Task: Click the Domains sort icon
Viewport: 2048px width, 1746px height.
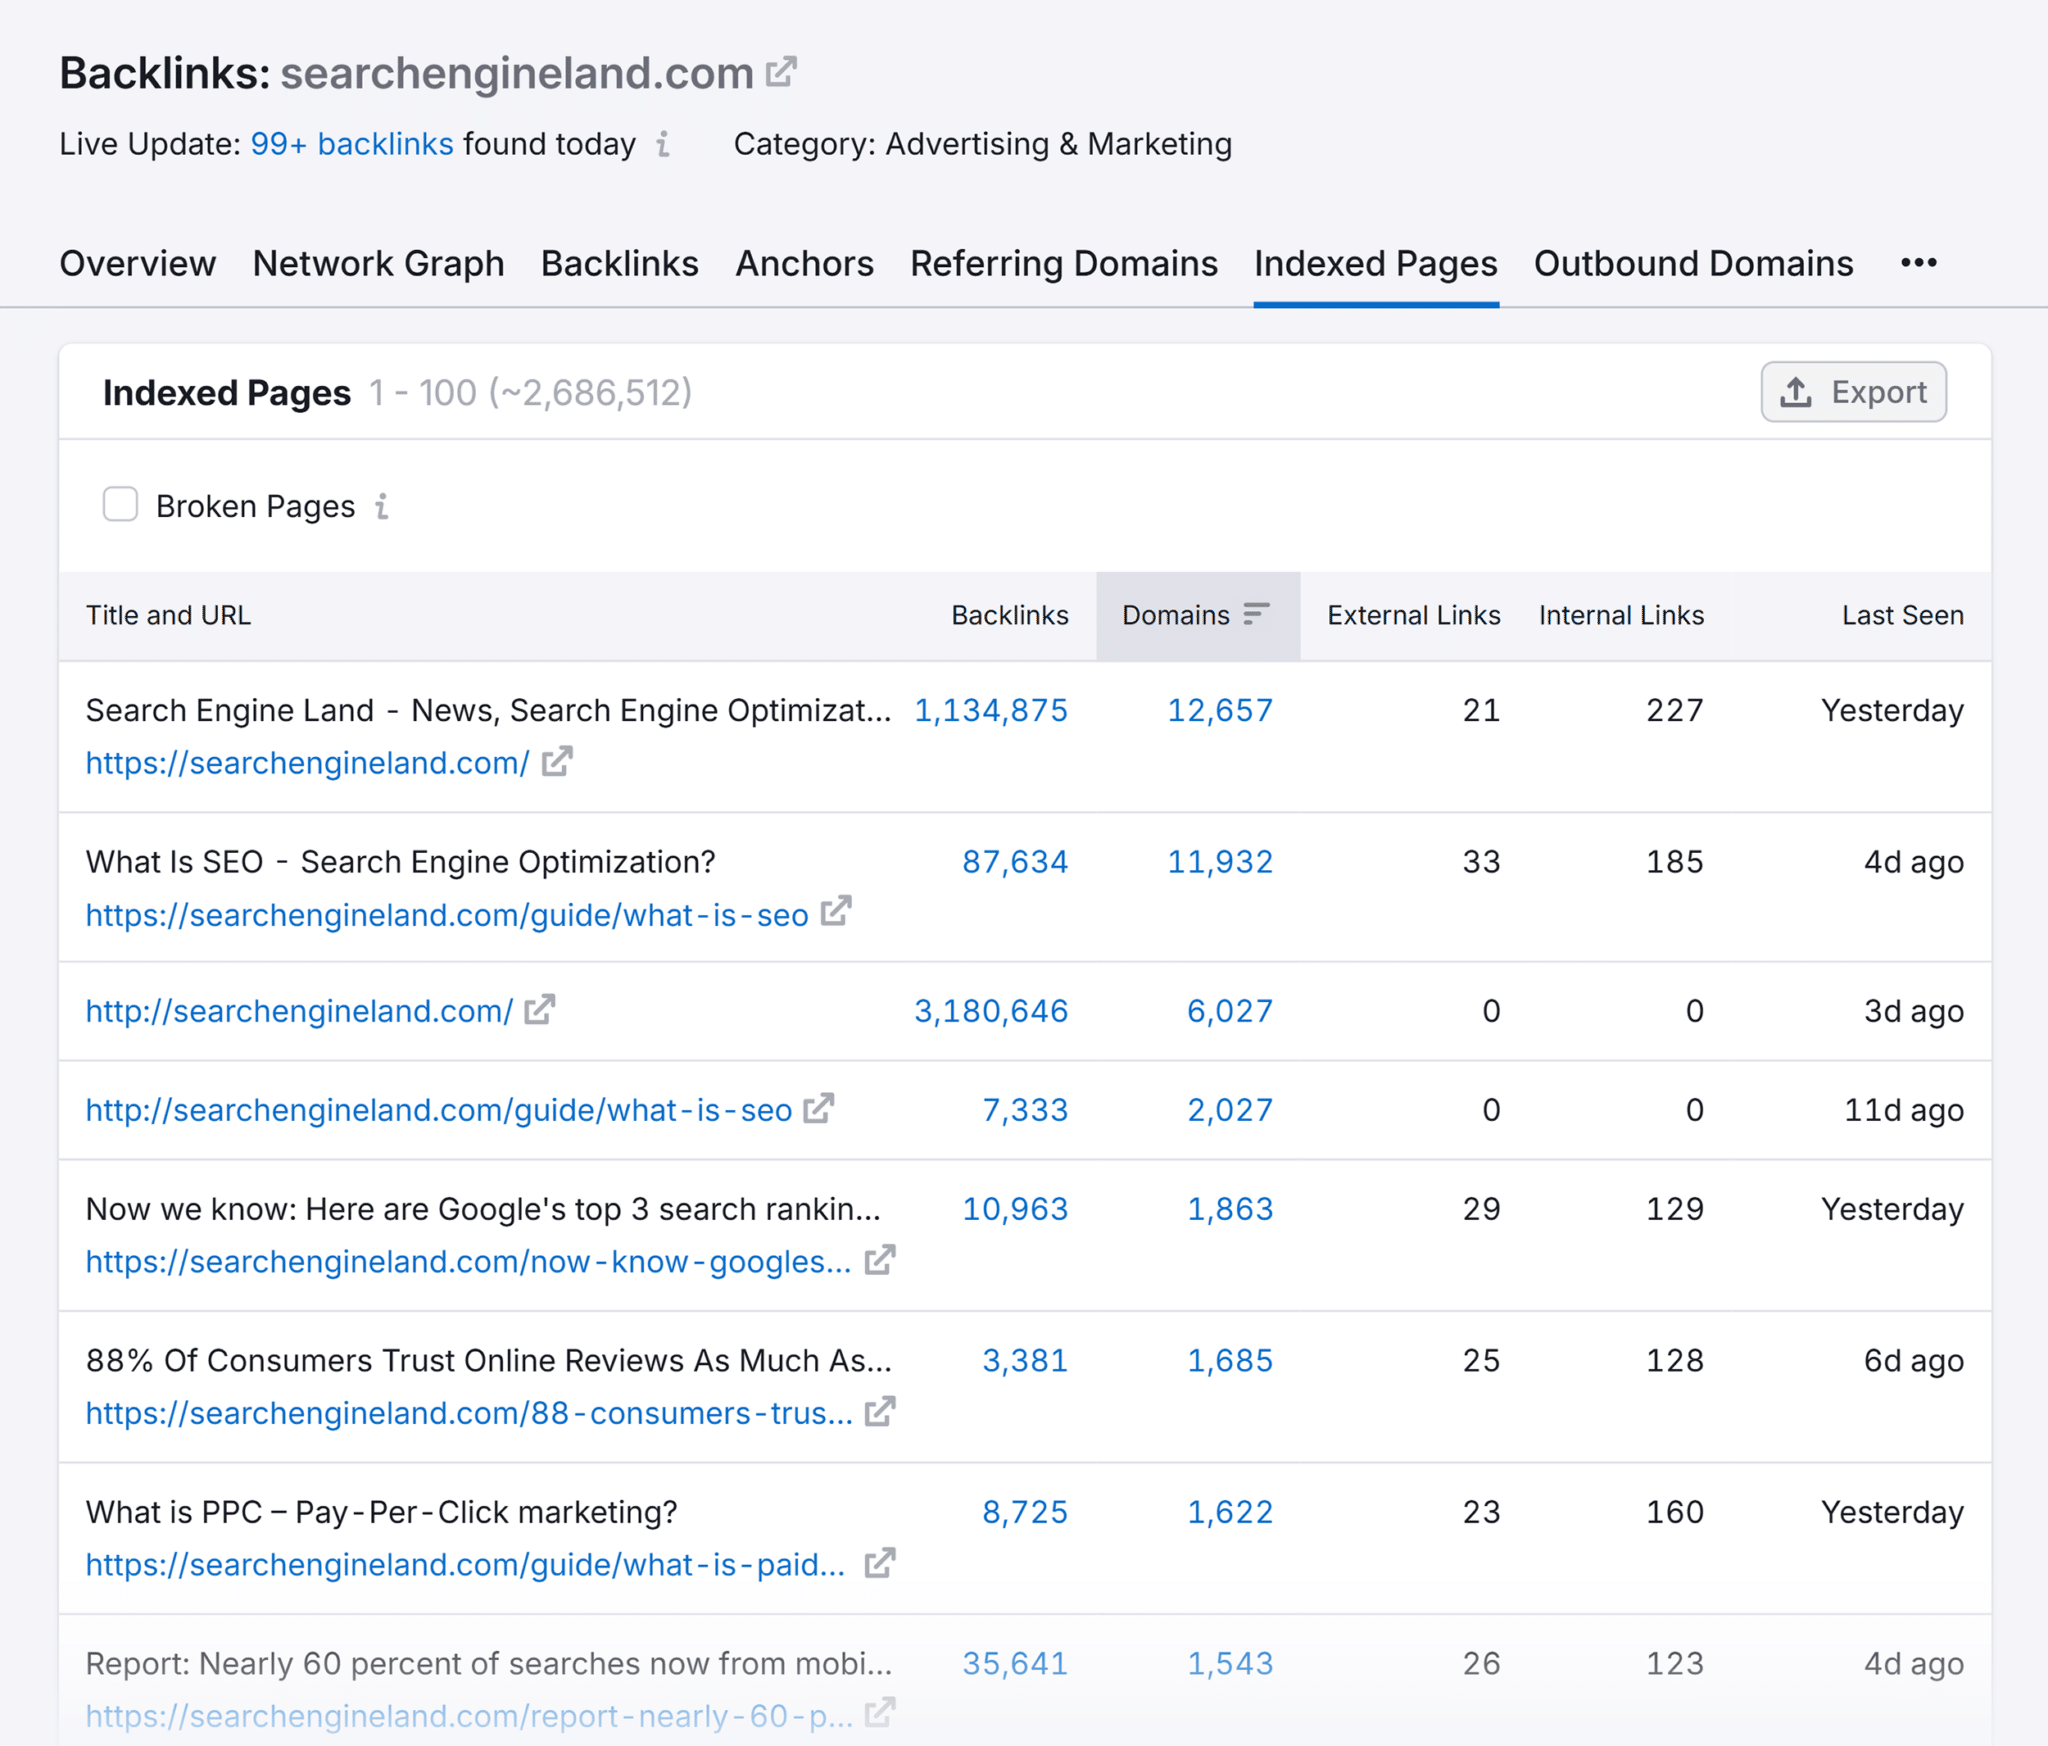Action: 1256,614
